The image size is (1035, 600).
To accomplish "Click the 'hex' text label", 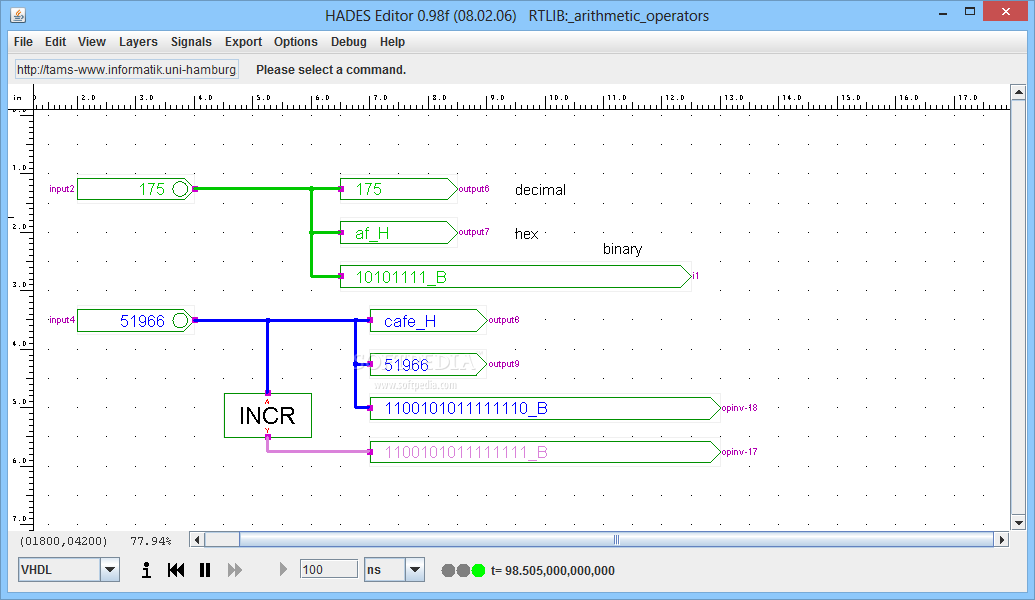I will pos(526,234).
